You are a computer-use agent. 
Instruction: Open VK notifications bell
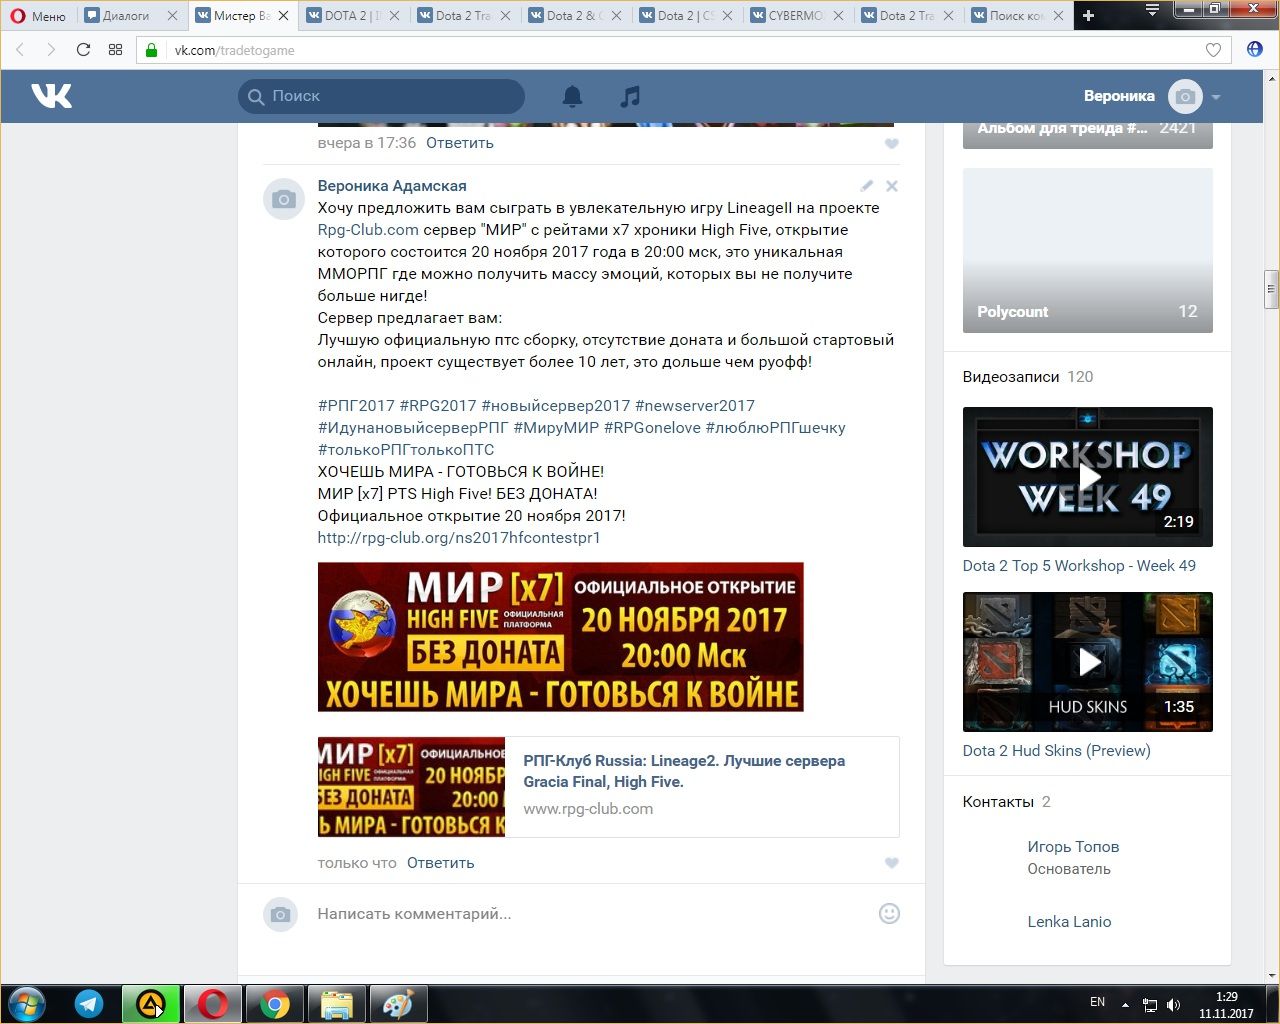(572, 96)
